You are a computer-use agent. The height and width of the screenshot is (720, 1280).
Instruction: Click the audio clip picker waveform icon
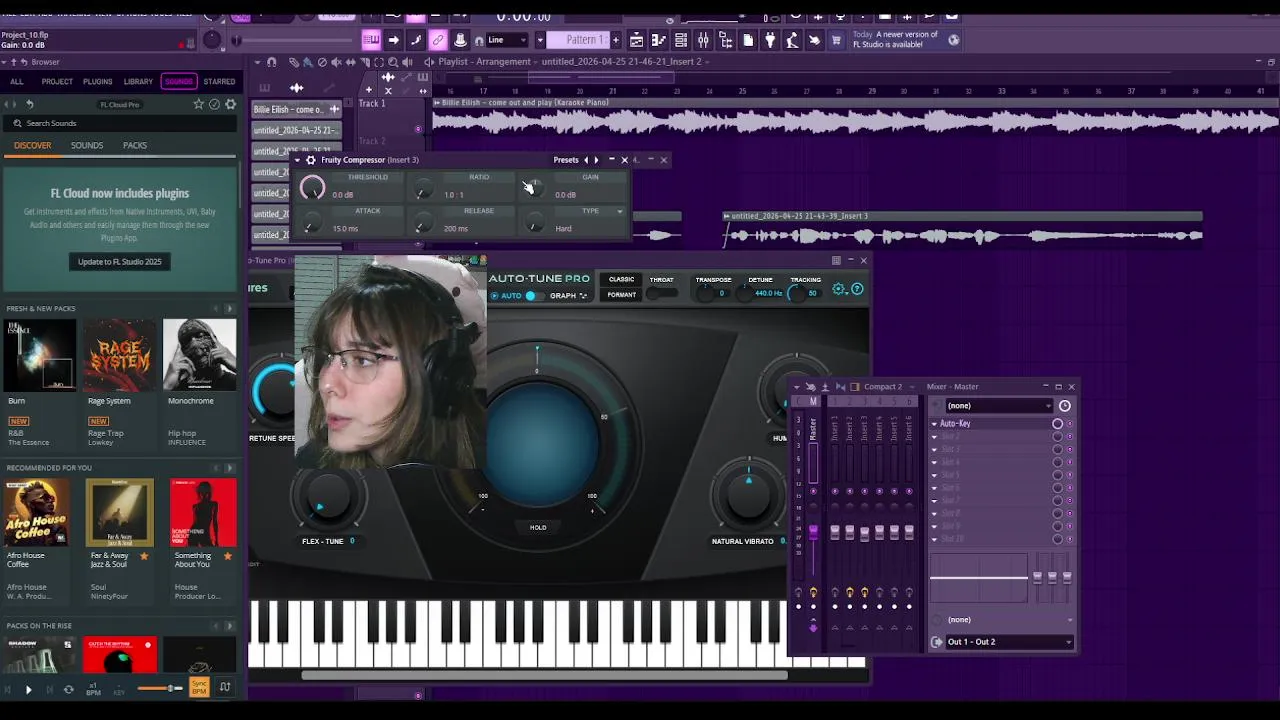coord(296,88)
